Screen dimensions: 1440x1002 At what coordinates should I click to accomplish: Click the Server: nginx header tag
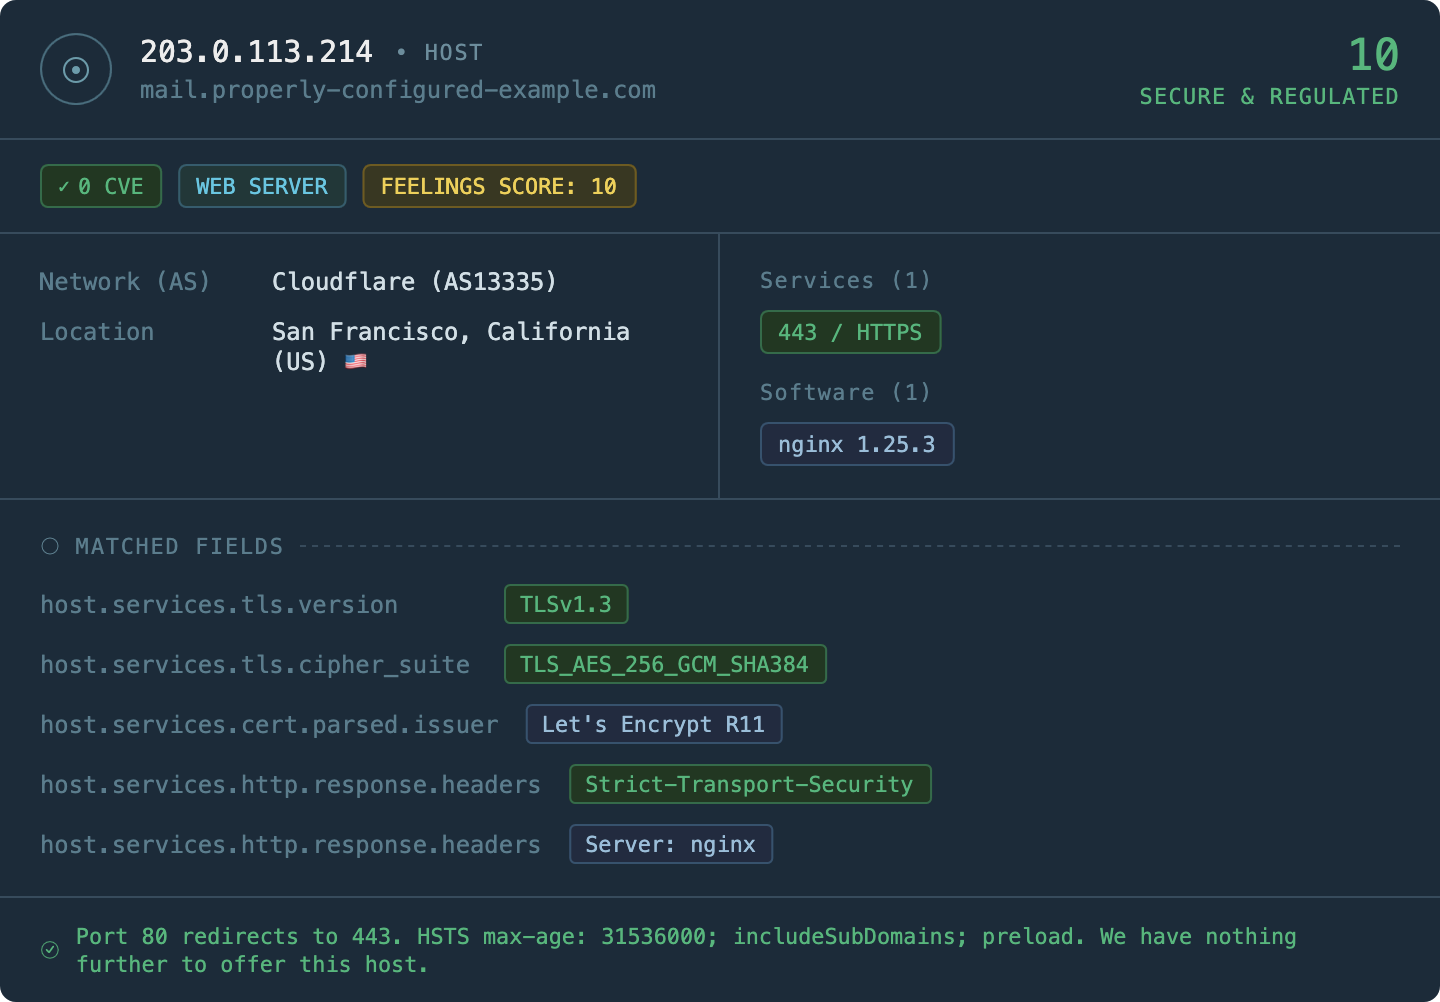click(671, 845)
